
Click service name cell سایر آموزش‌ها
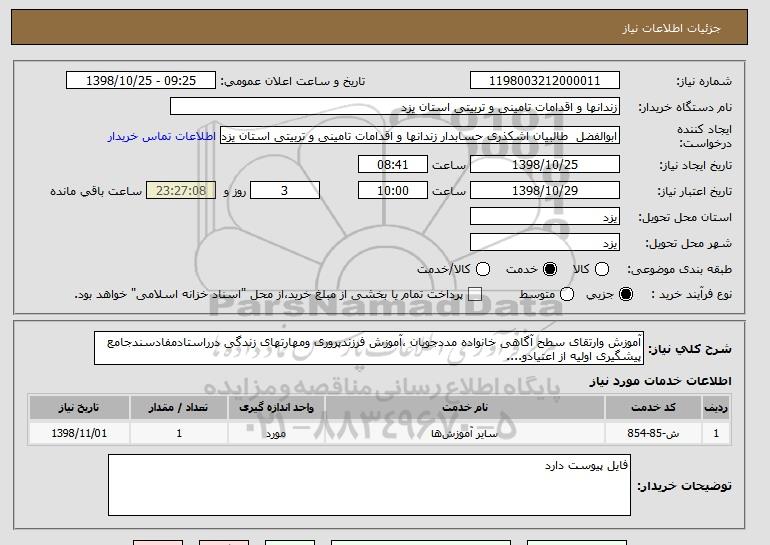465,434
